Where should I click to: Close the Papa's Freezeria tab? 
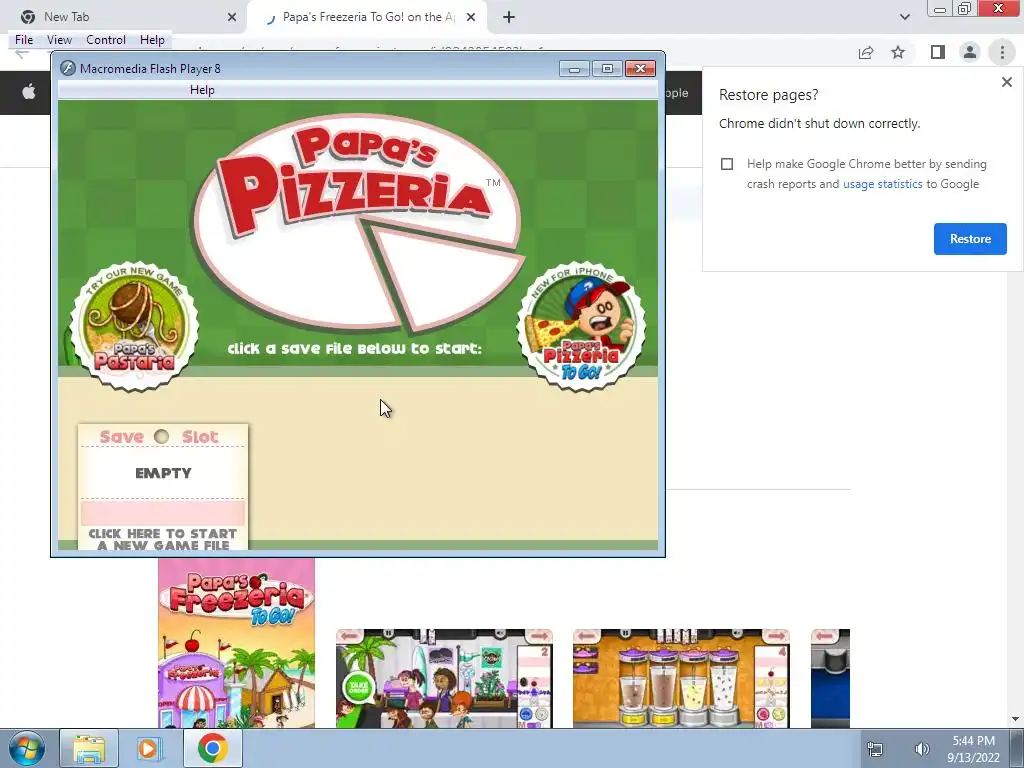(471, 17)
